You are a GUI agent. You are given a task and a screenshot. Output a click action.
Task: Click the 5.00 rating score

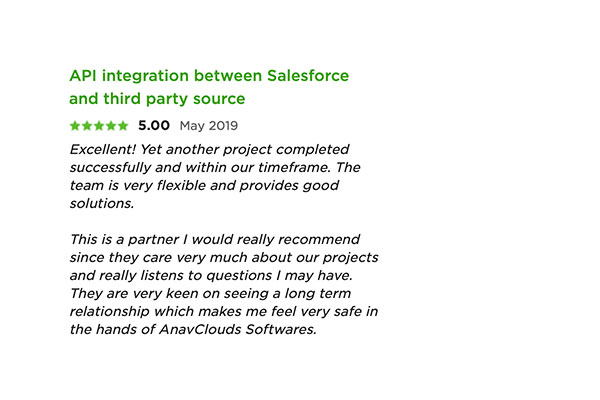pyautogui.click(x=154, y=126)
